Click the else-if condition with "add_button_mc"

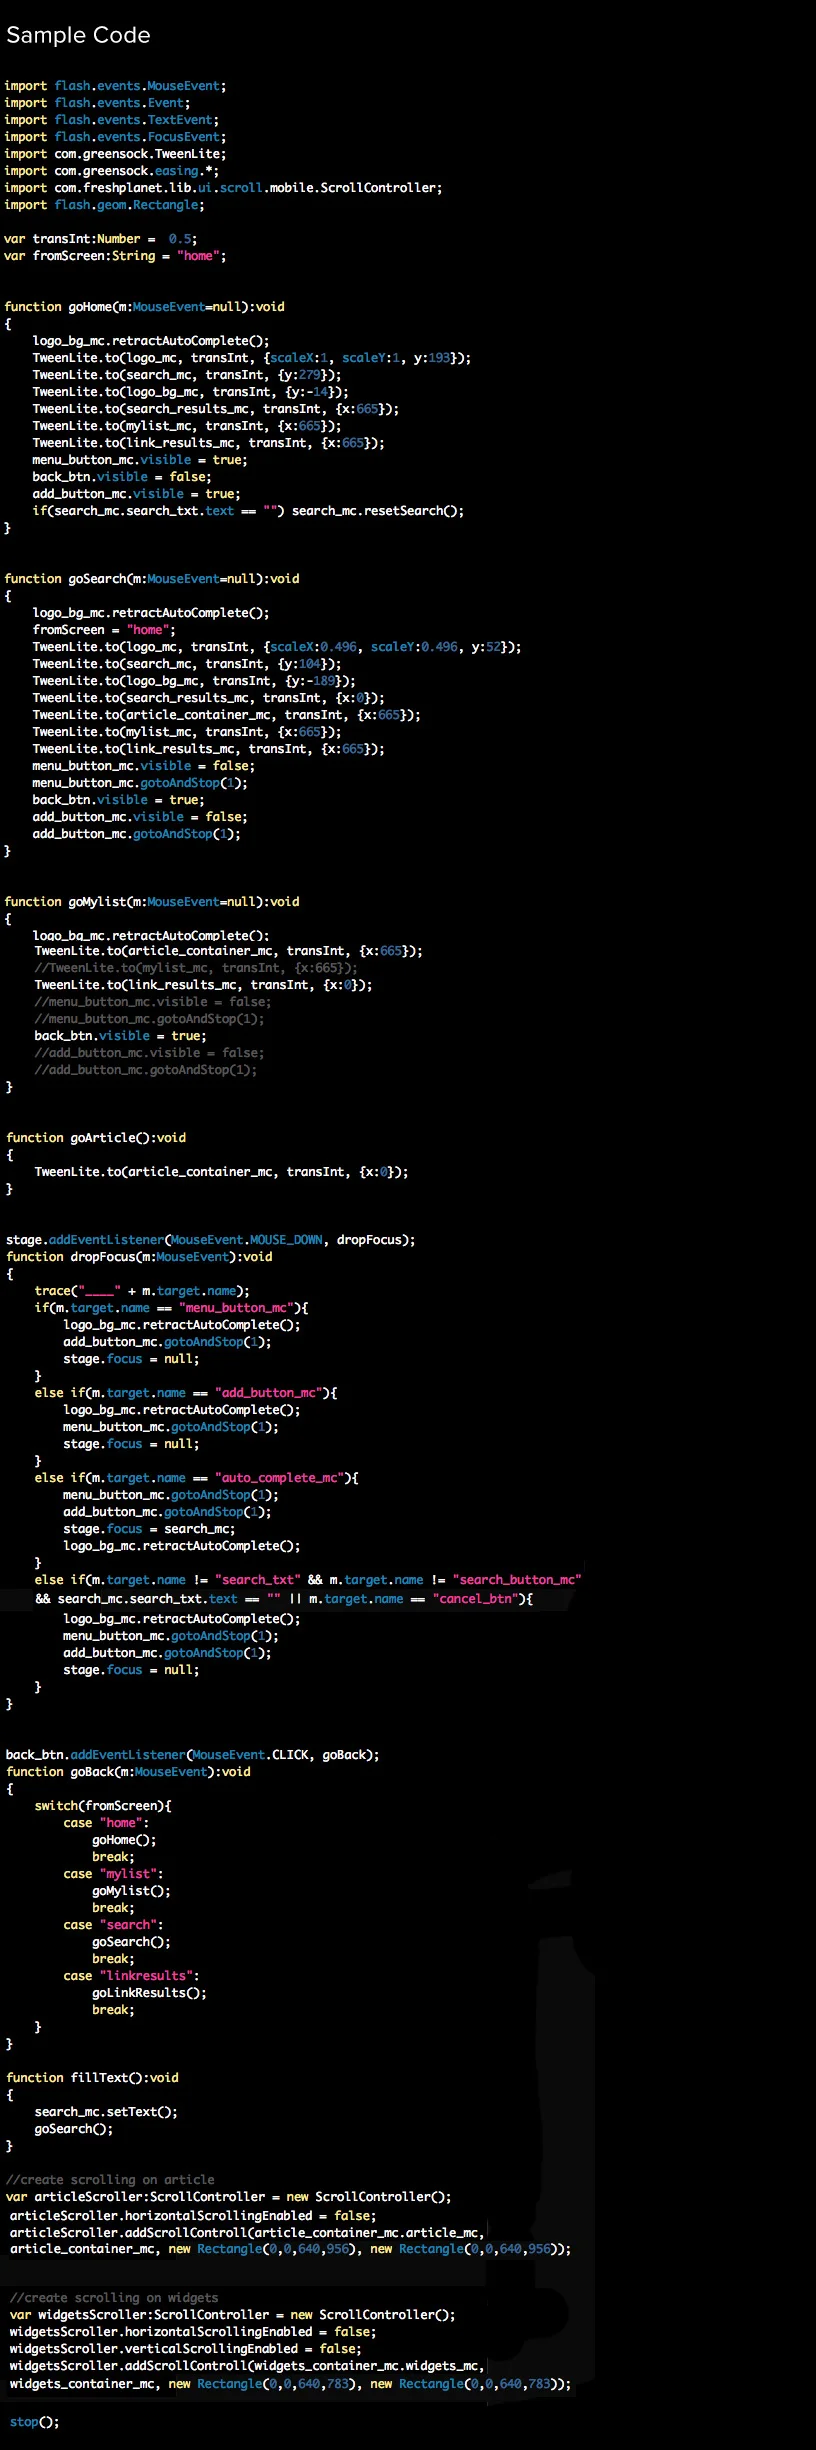pyautogui.click(x=186, y=1393)
